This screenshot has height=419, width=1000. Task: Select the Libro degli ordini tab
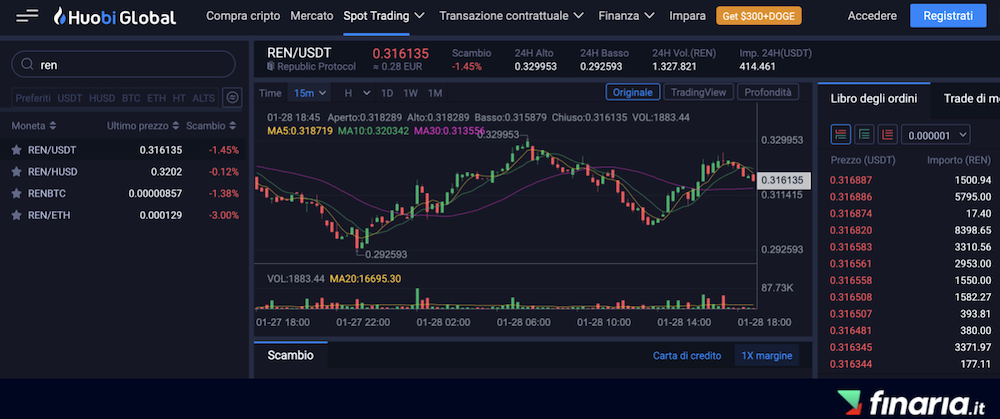pyautogui.click(x=874, y=98)
